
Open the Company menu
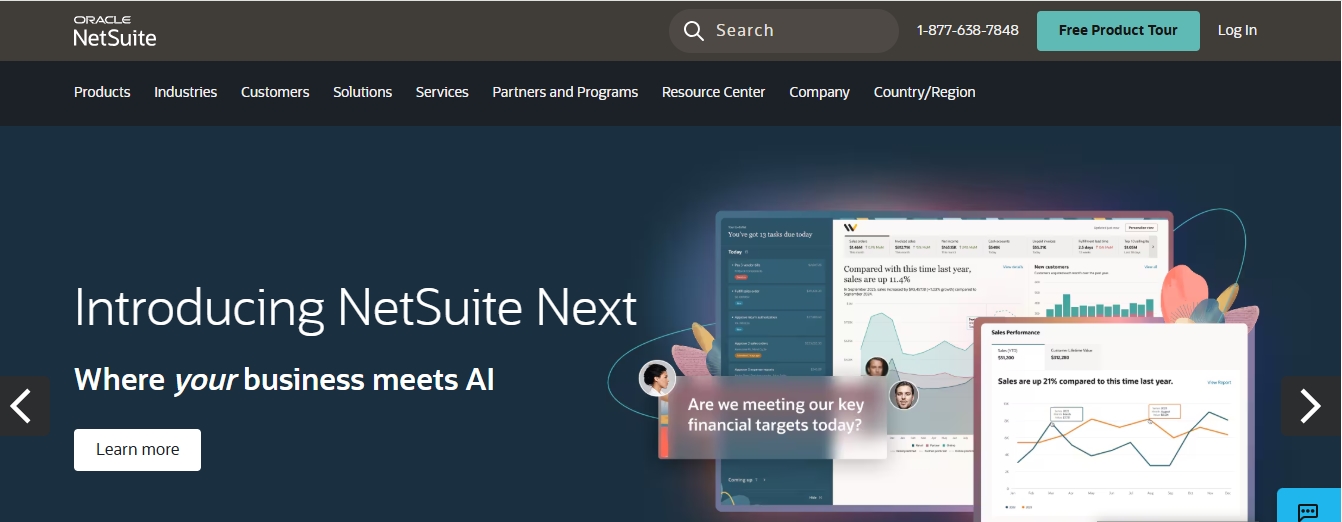(x=819, y=92)
